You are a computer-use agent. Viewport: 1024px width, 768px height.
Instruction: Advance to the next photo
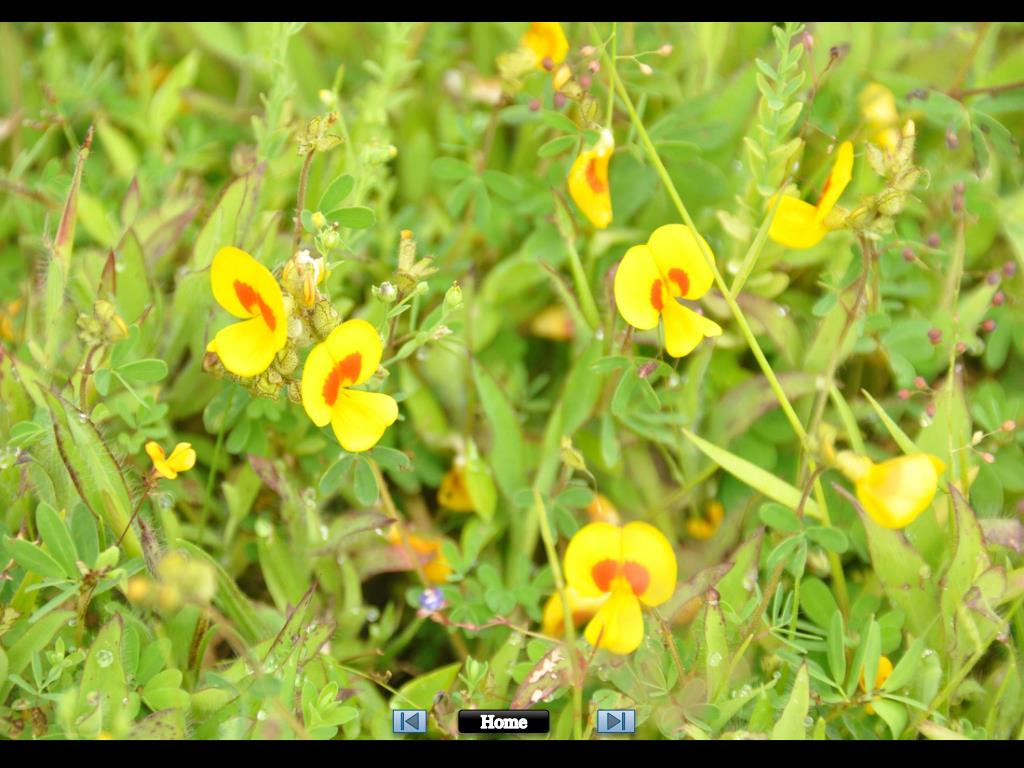(616, 721)
